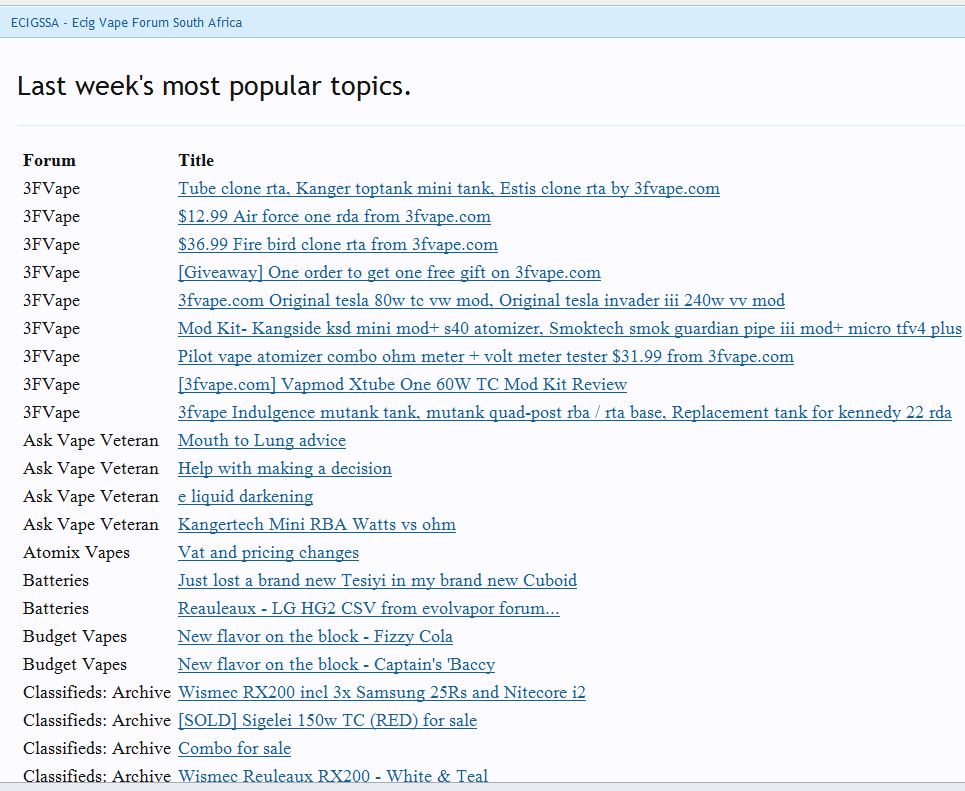Click 'Budget Vapes' beside Captain's 'Baccy topic
This screenshot has height=791, width=965.
point(75,665)
